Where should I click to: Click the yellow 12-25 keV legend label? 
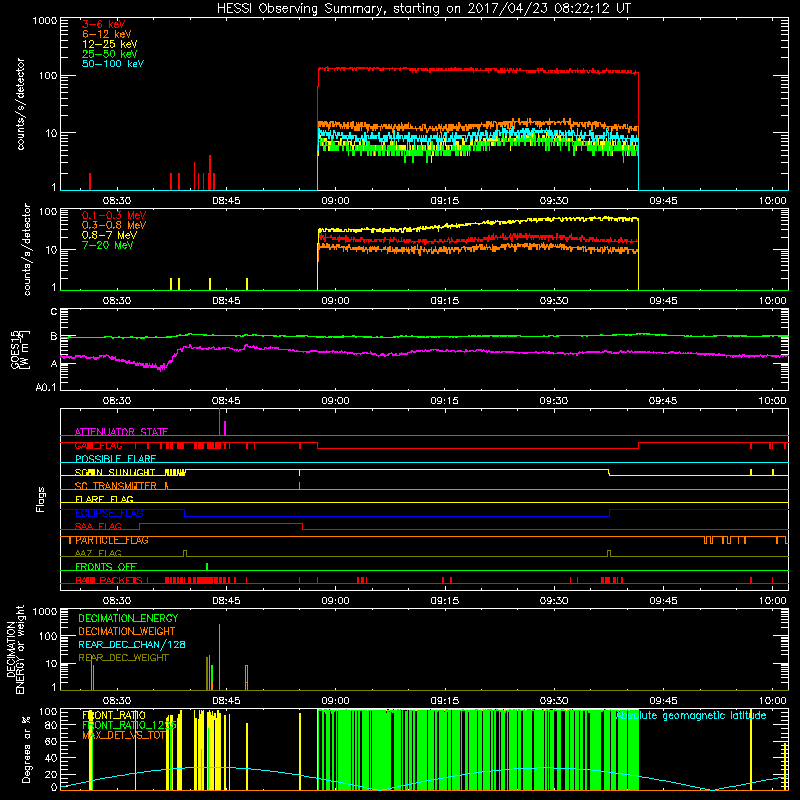(109, 44)
